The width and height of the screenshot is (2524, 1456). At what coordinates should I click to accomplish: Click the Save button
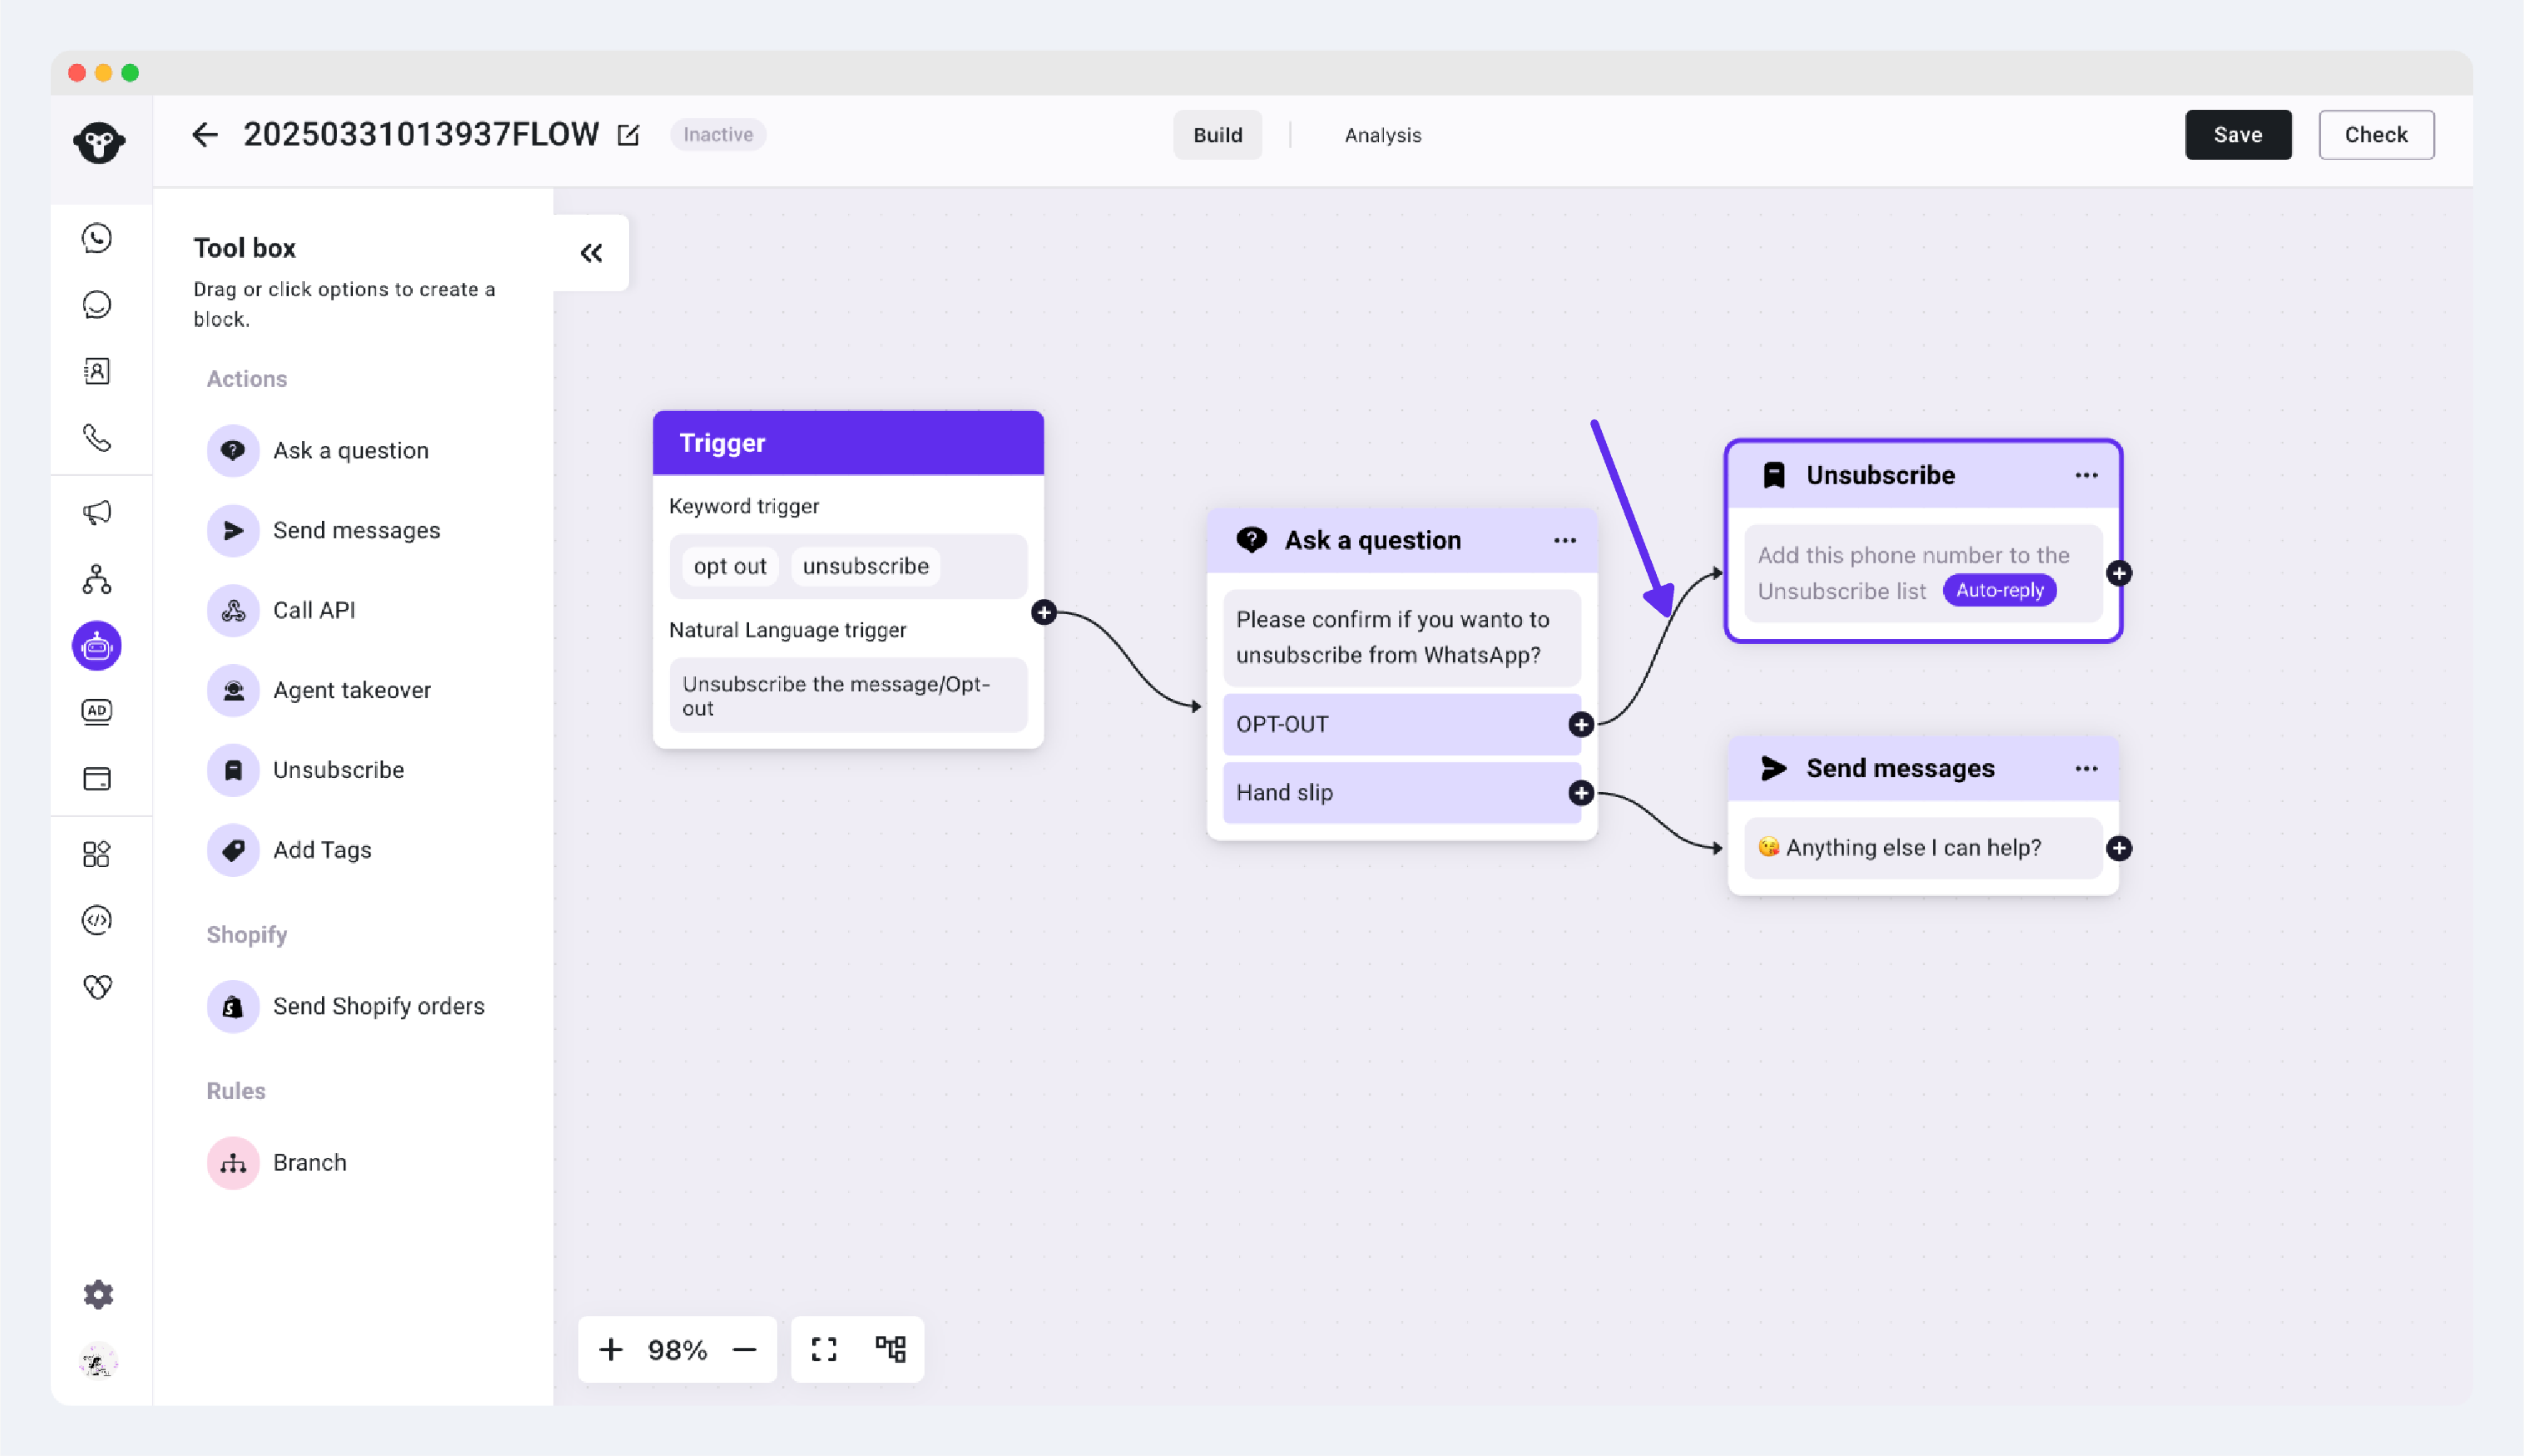click(x=2237, y=135)
